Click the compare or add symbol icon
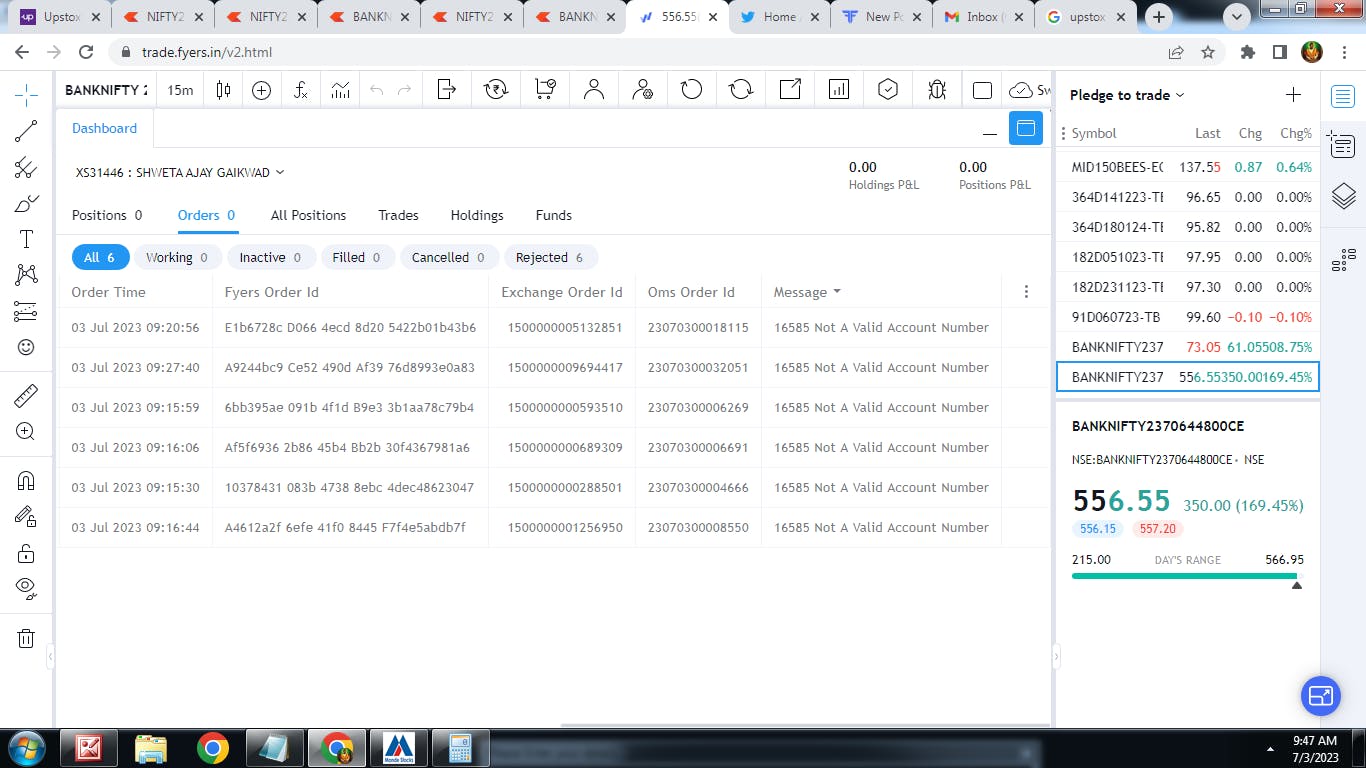The height and width of the screenshot is (768, 1366). pos(261,90)
